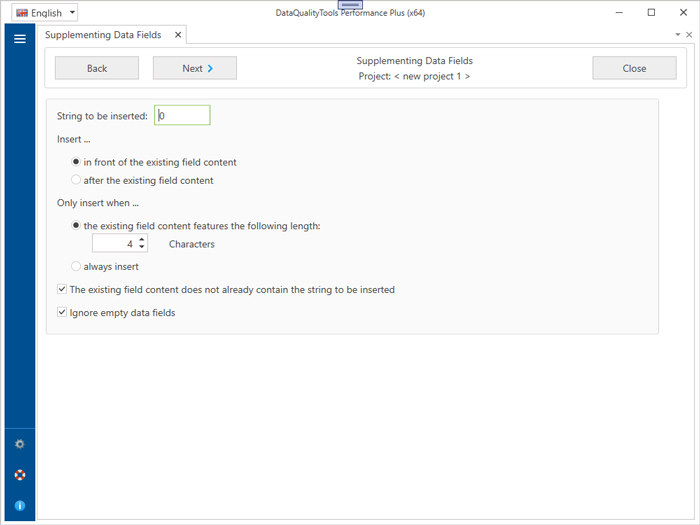
Task: Click the 'Insert ...' label
Action: (x=74, y=139)
